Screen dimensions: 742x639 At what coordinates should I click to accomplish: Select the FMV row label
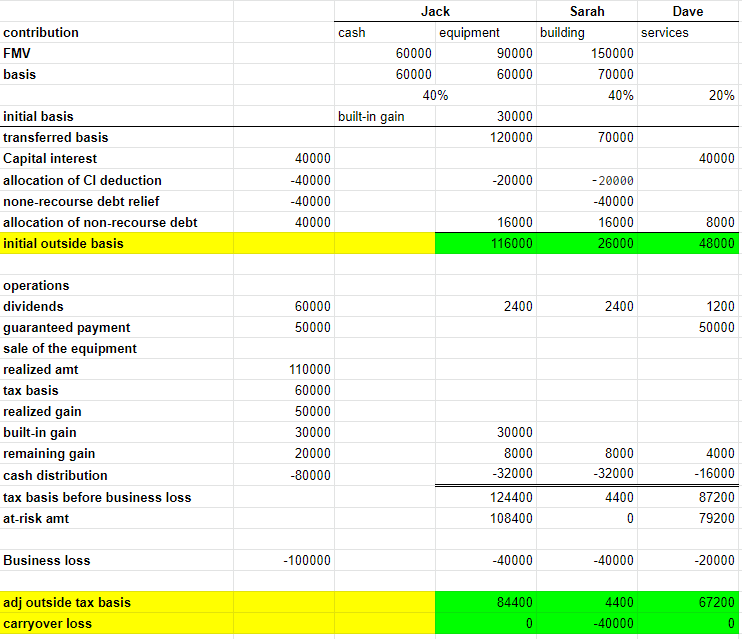pos(17,53)
